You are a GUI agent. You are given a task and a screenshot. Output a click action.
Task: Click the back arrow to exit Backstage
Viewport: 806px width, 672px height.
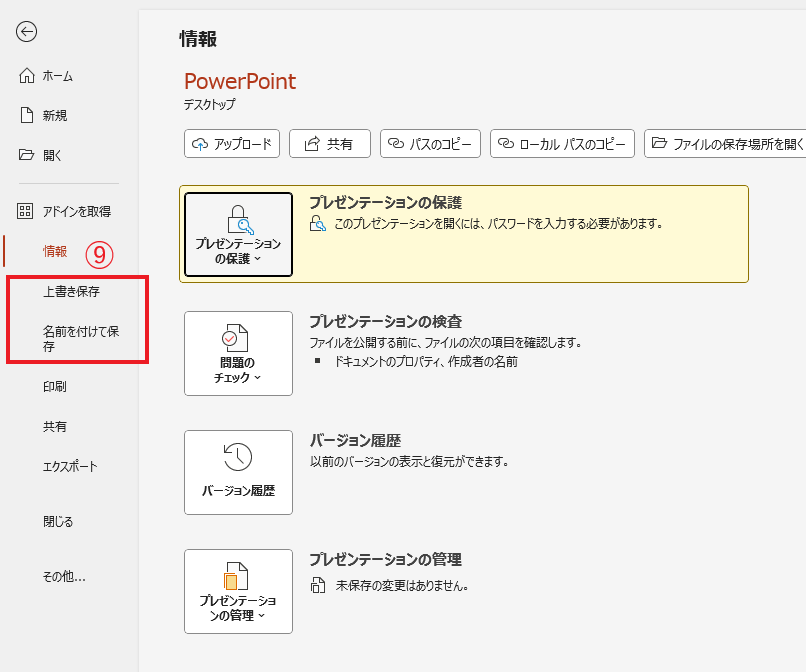pyautogui.click(x=26, y=32)
